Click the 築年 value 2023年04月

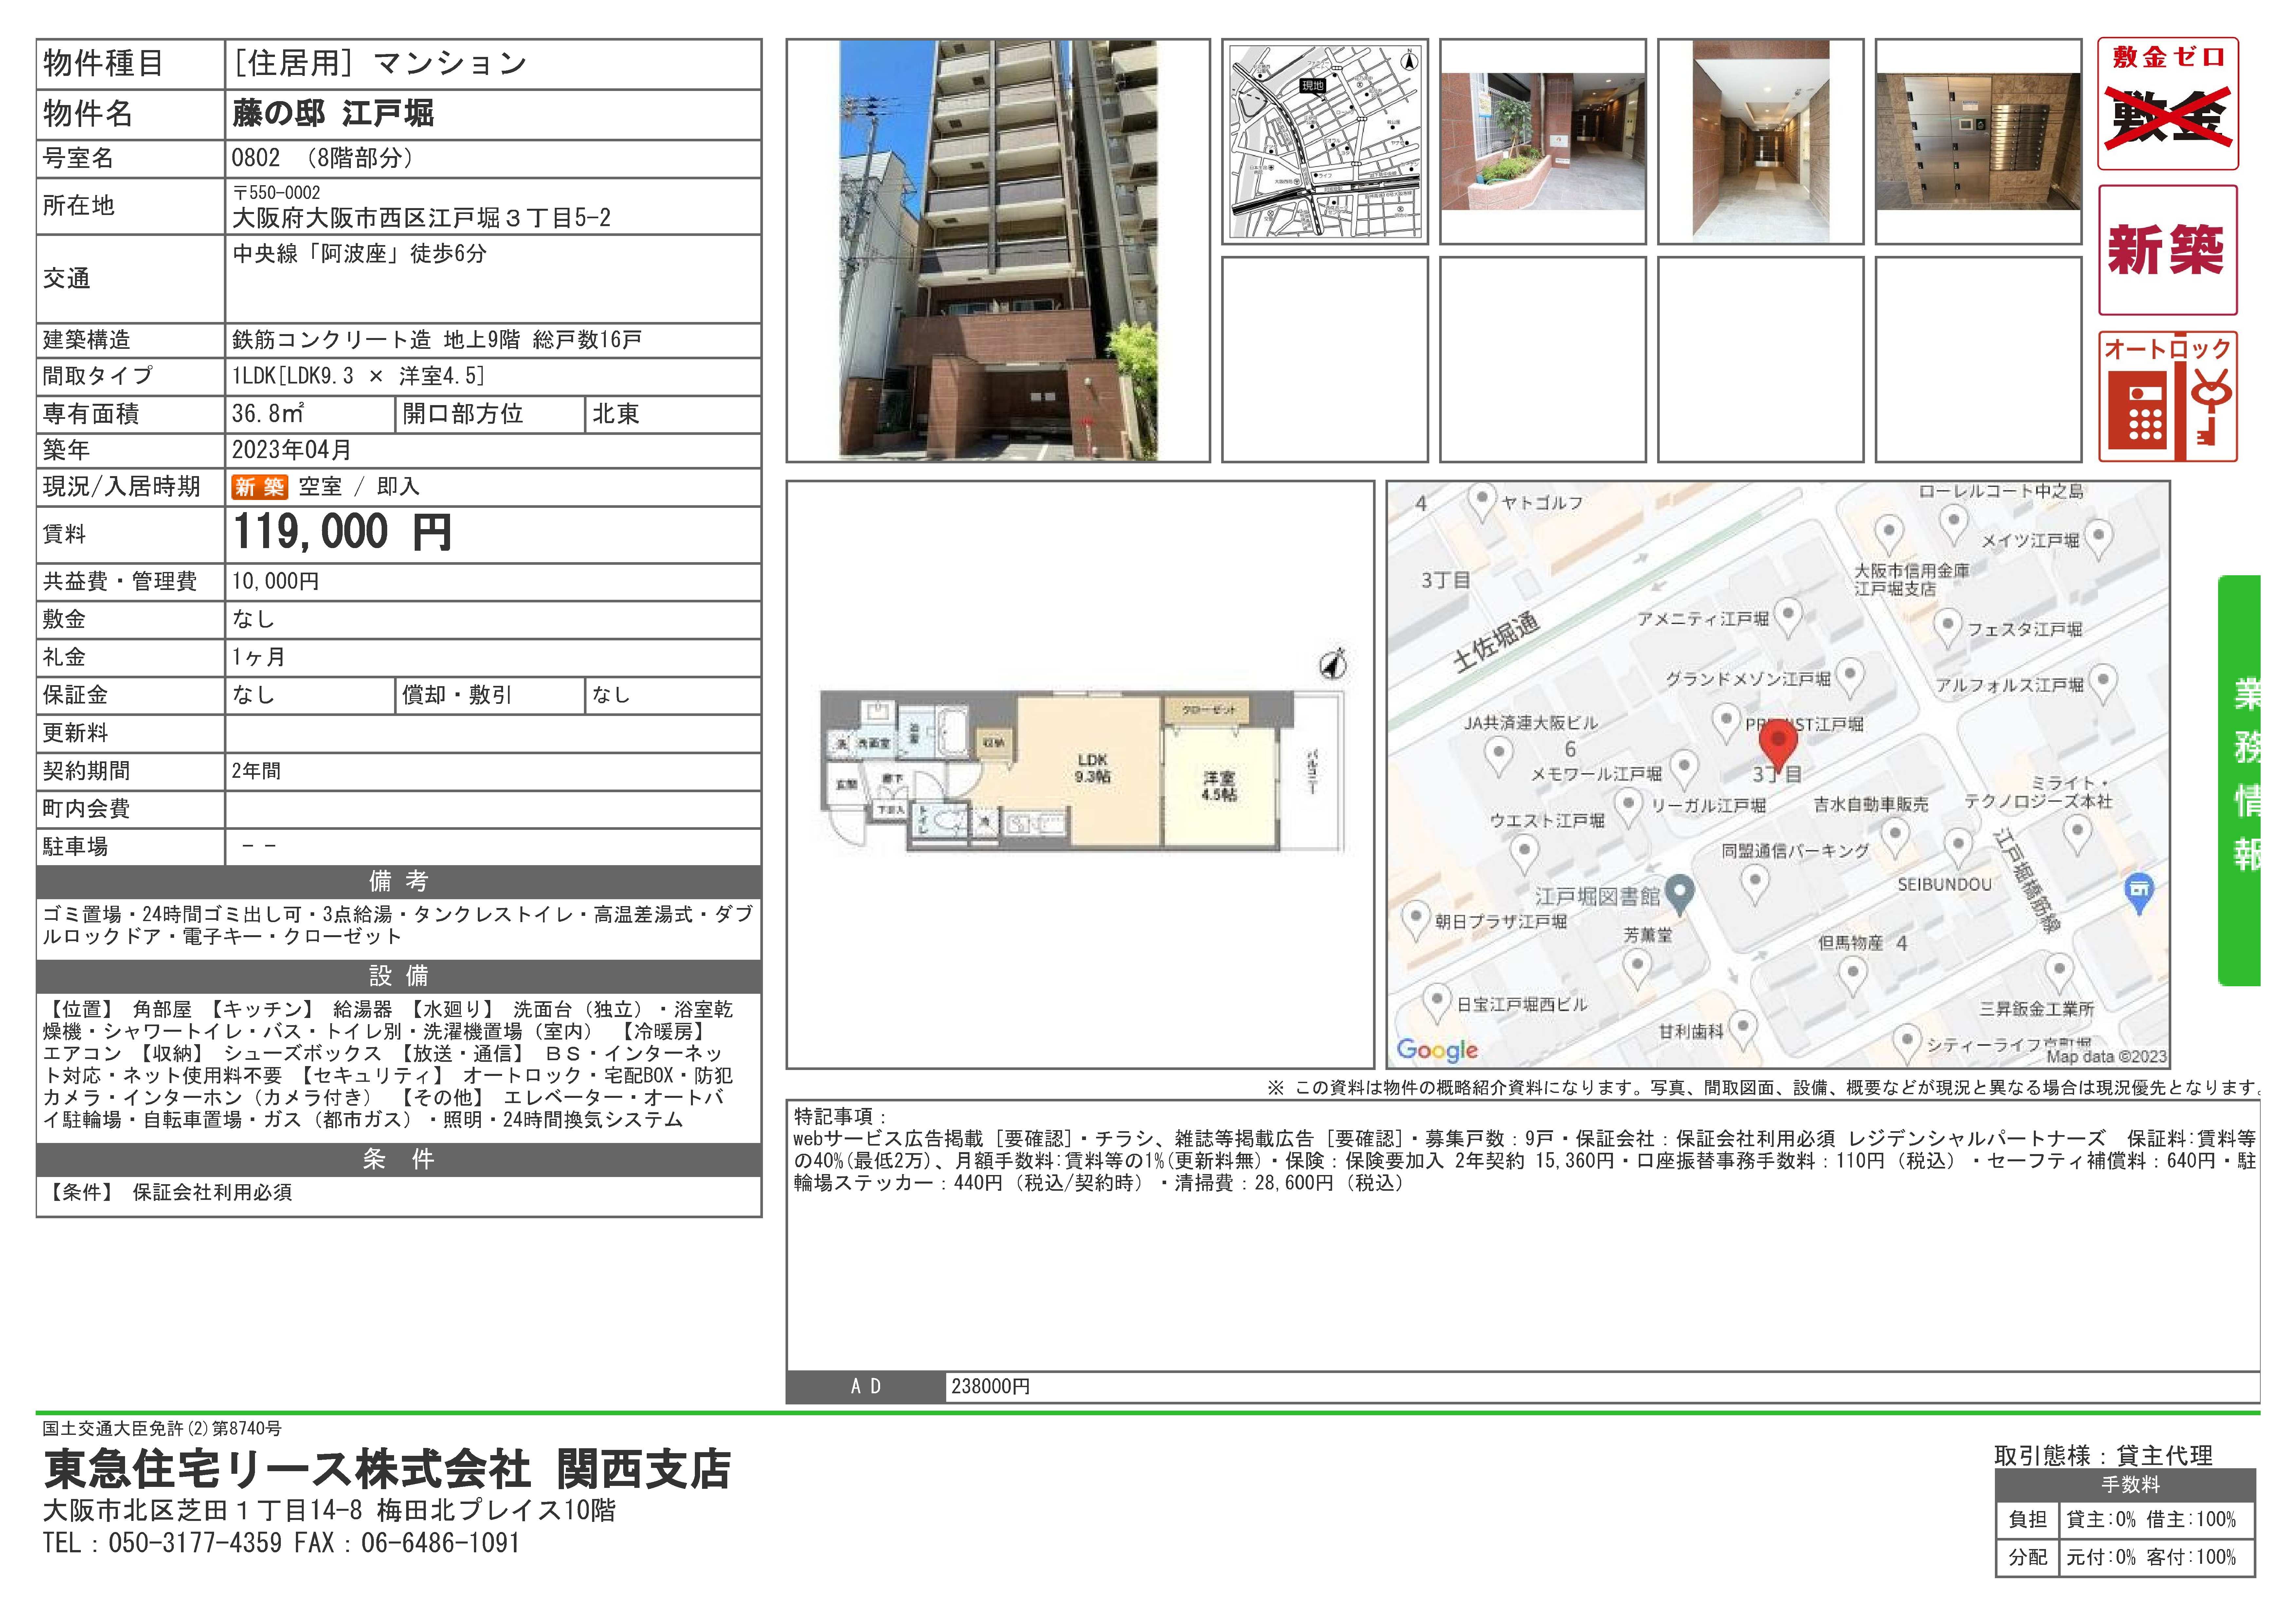coord(292,450)
